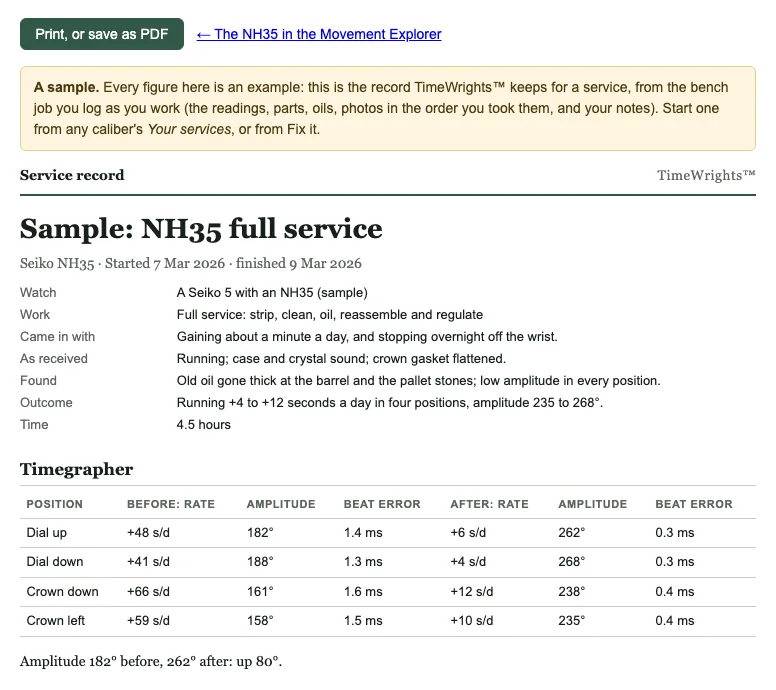Screen dimensions: 776x690
Task: Click the '+48 s/d' before rate cell
Action: (x=148, y=533)
